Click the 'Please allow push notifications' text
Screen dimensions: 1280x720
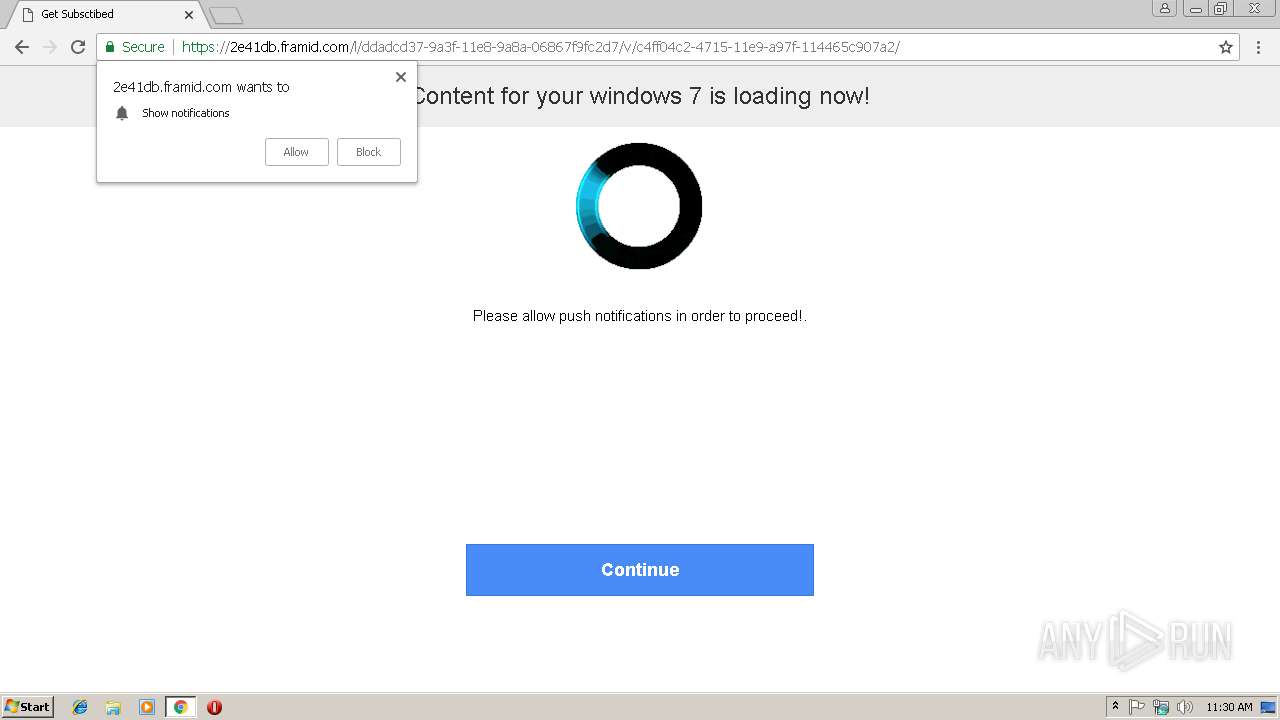tap(639, 316)
